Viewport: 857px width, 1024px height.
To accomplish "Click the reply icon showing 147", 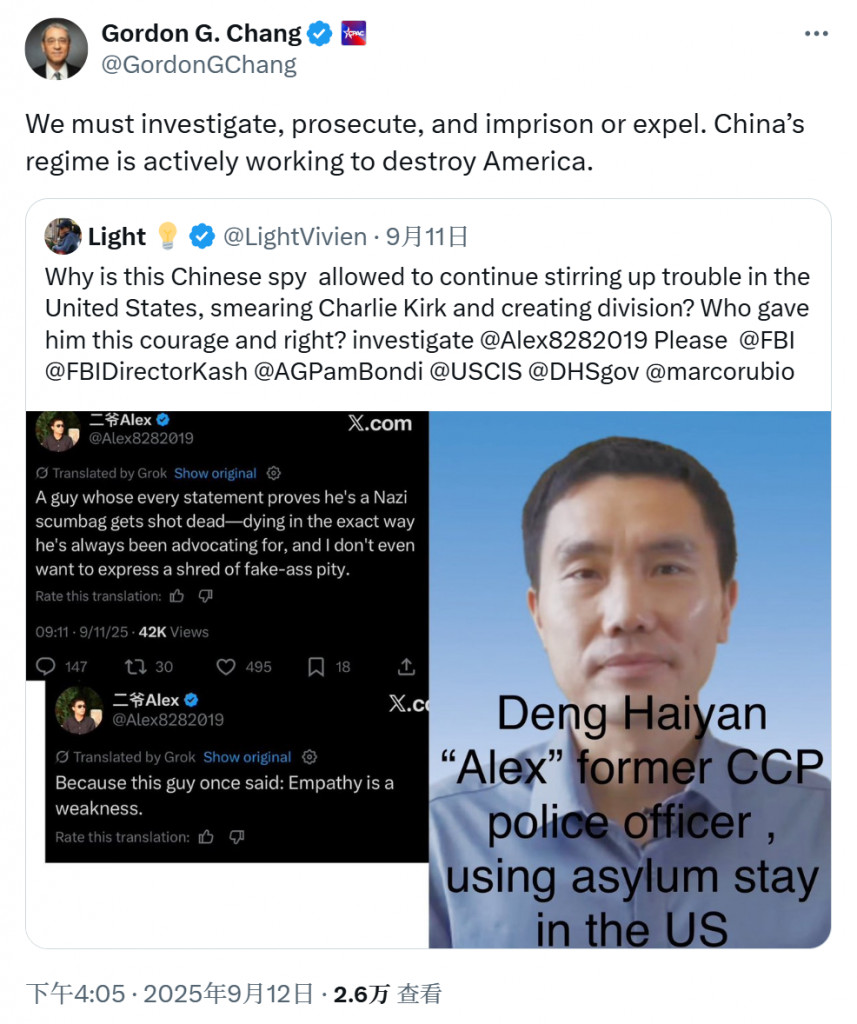I will 46,666.
